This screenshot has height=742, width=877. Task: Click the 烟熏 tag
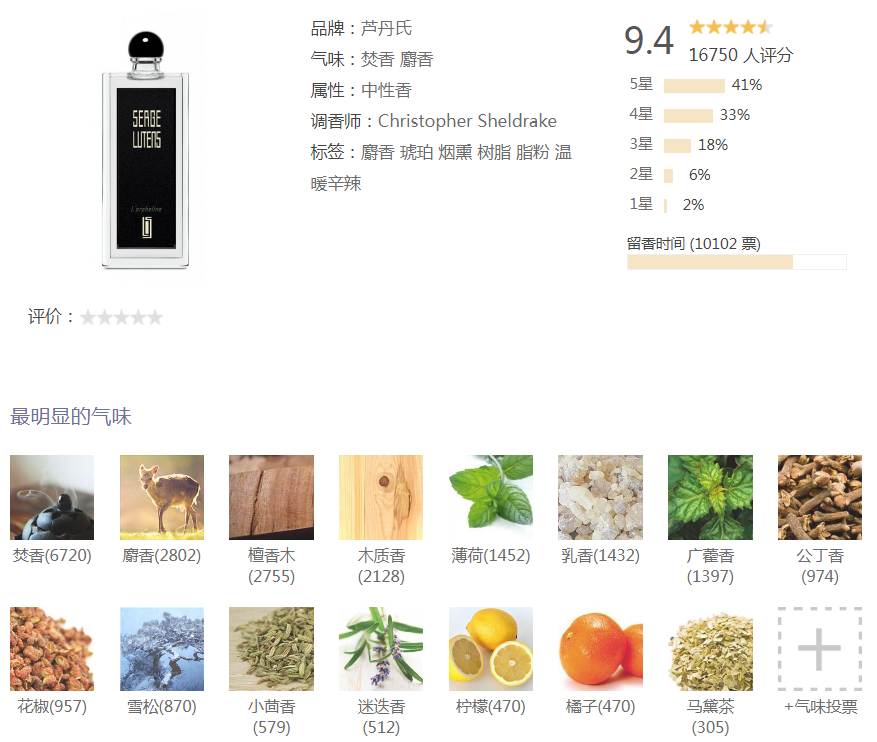pos(455,152)
